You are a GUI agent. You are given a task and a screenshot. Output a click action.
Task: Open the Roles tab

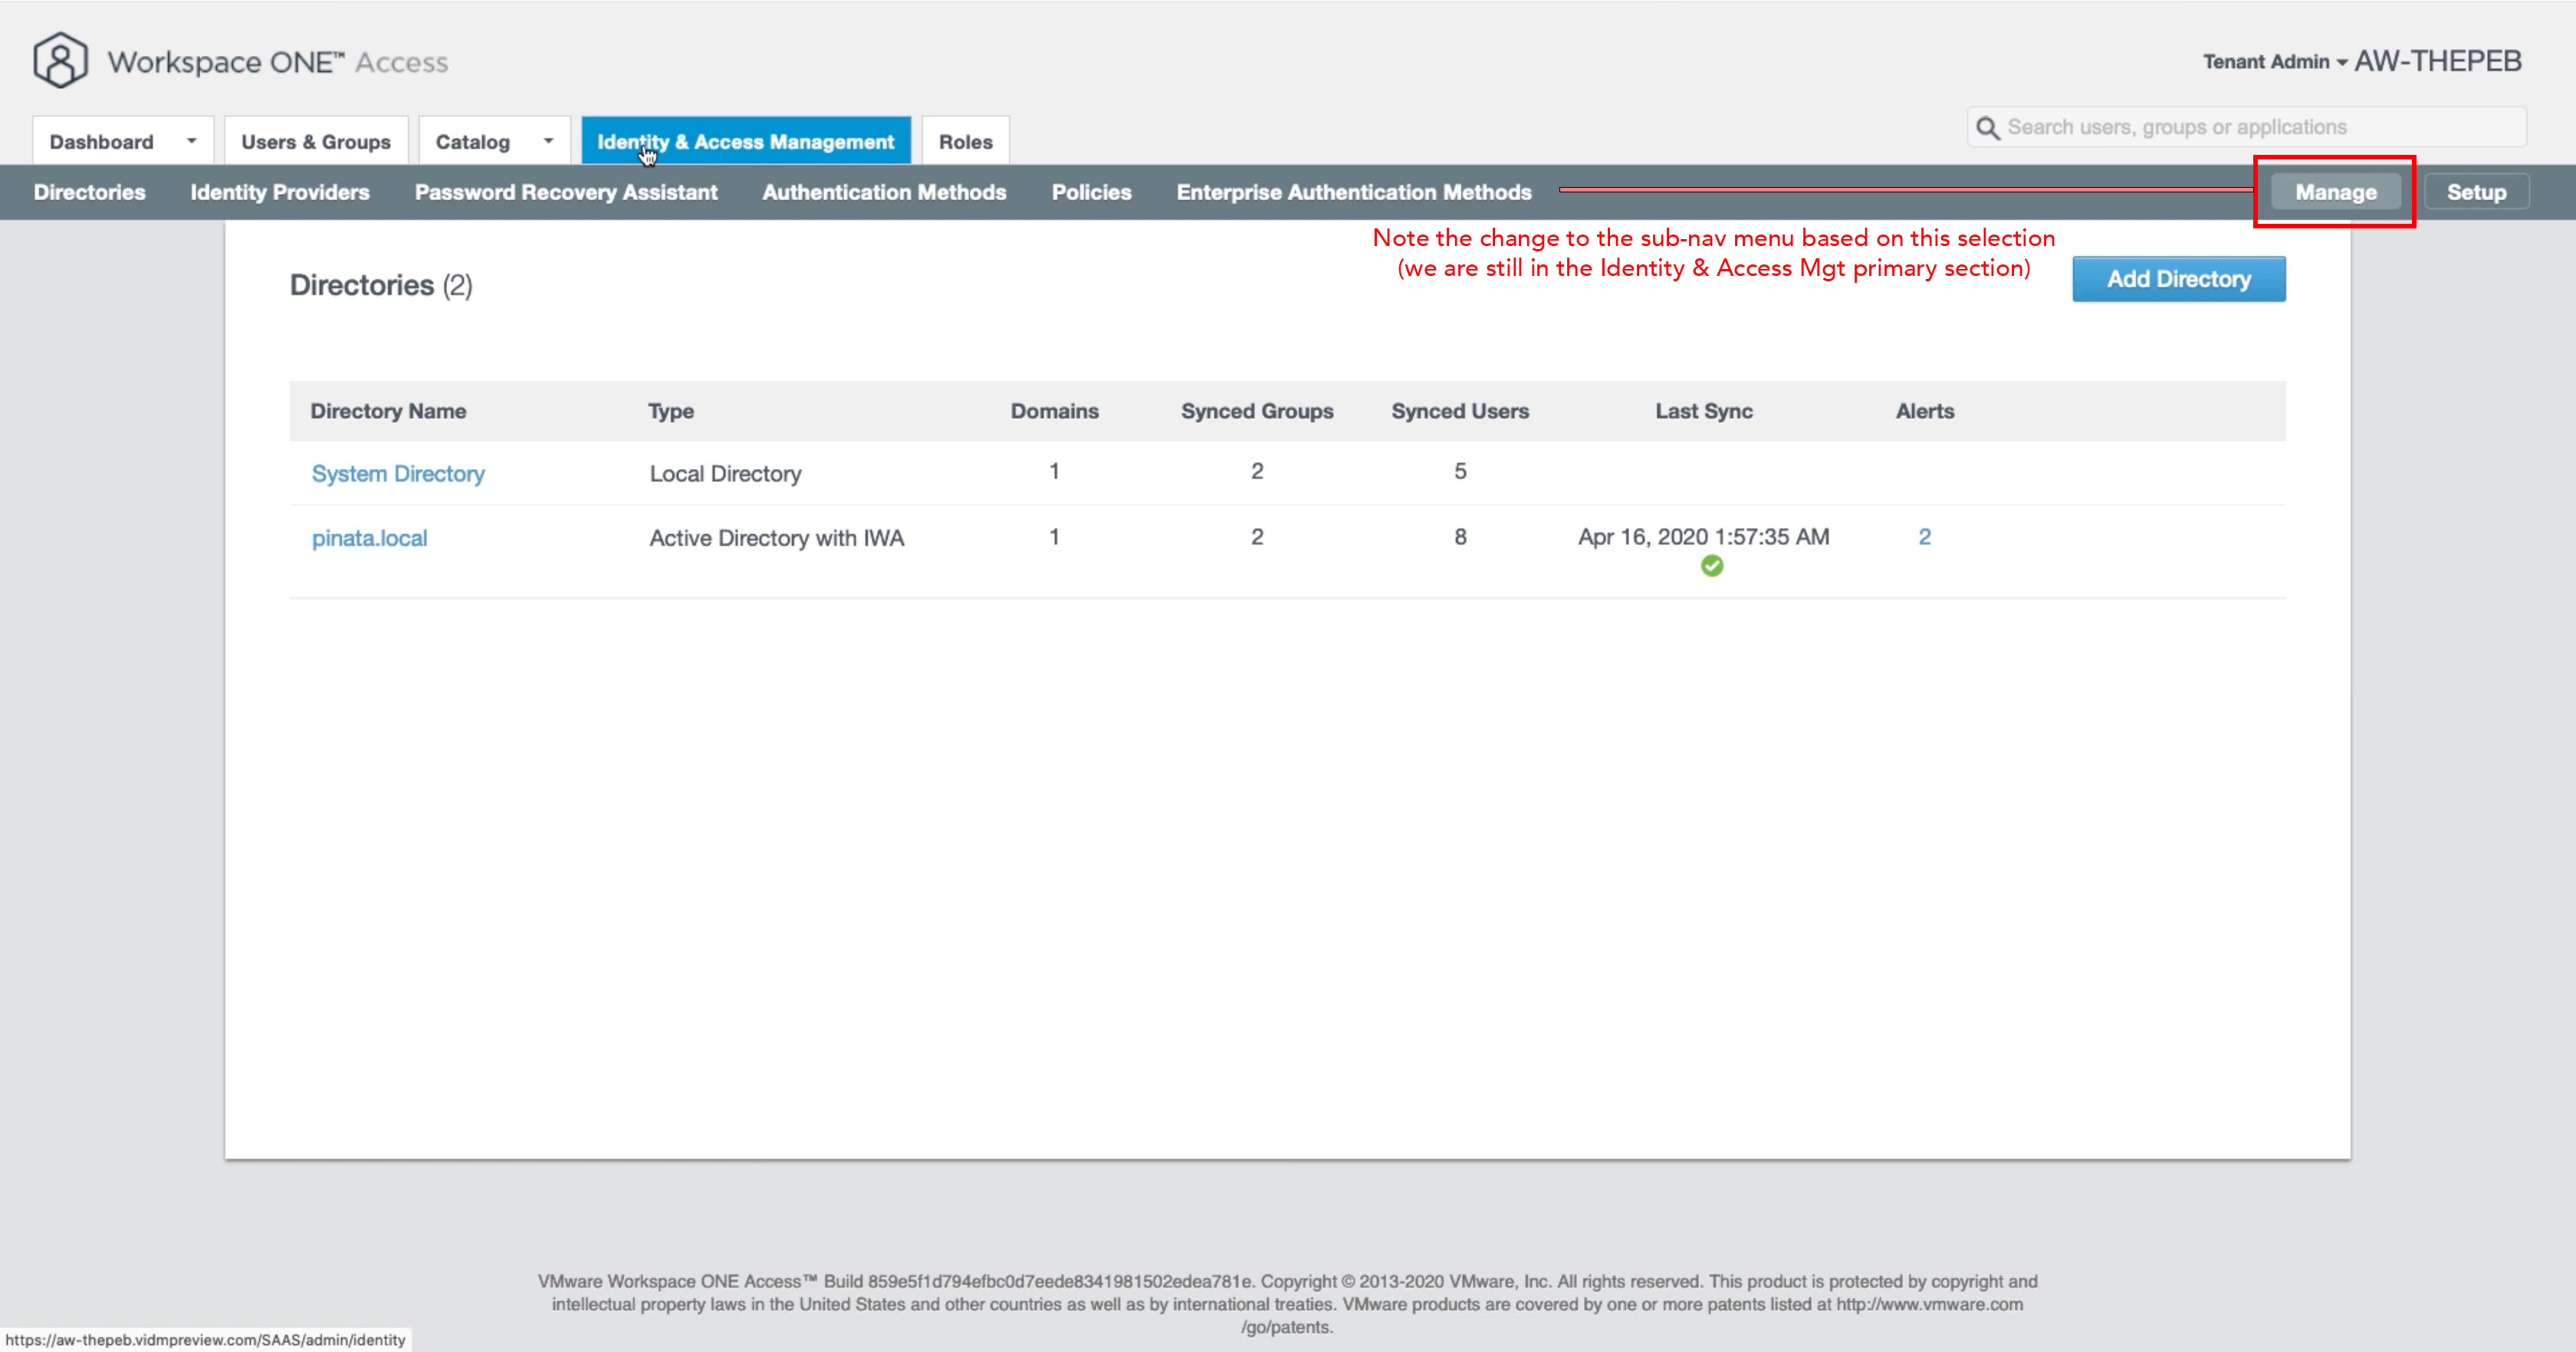tap(965, 142)
